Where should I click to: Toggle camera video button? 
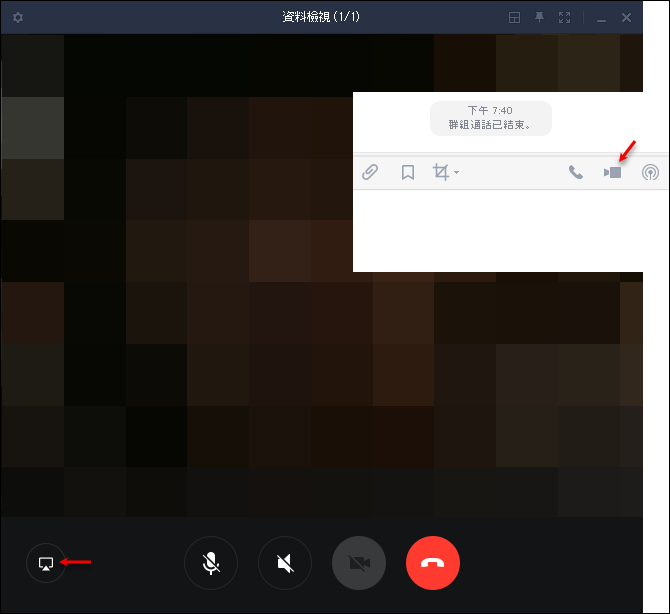coord(359,563)
